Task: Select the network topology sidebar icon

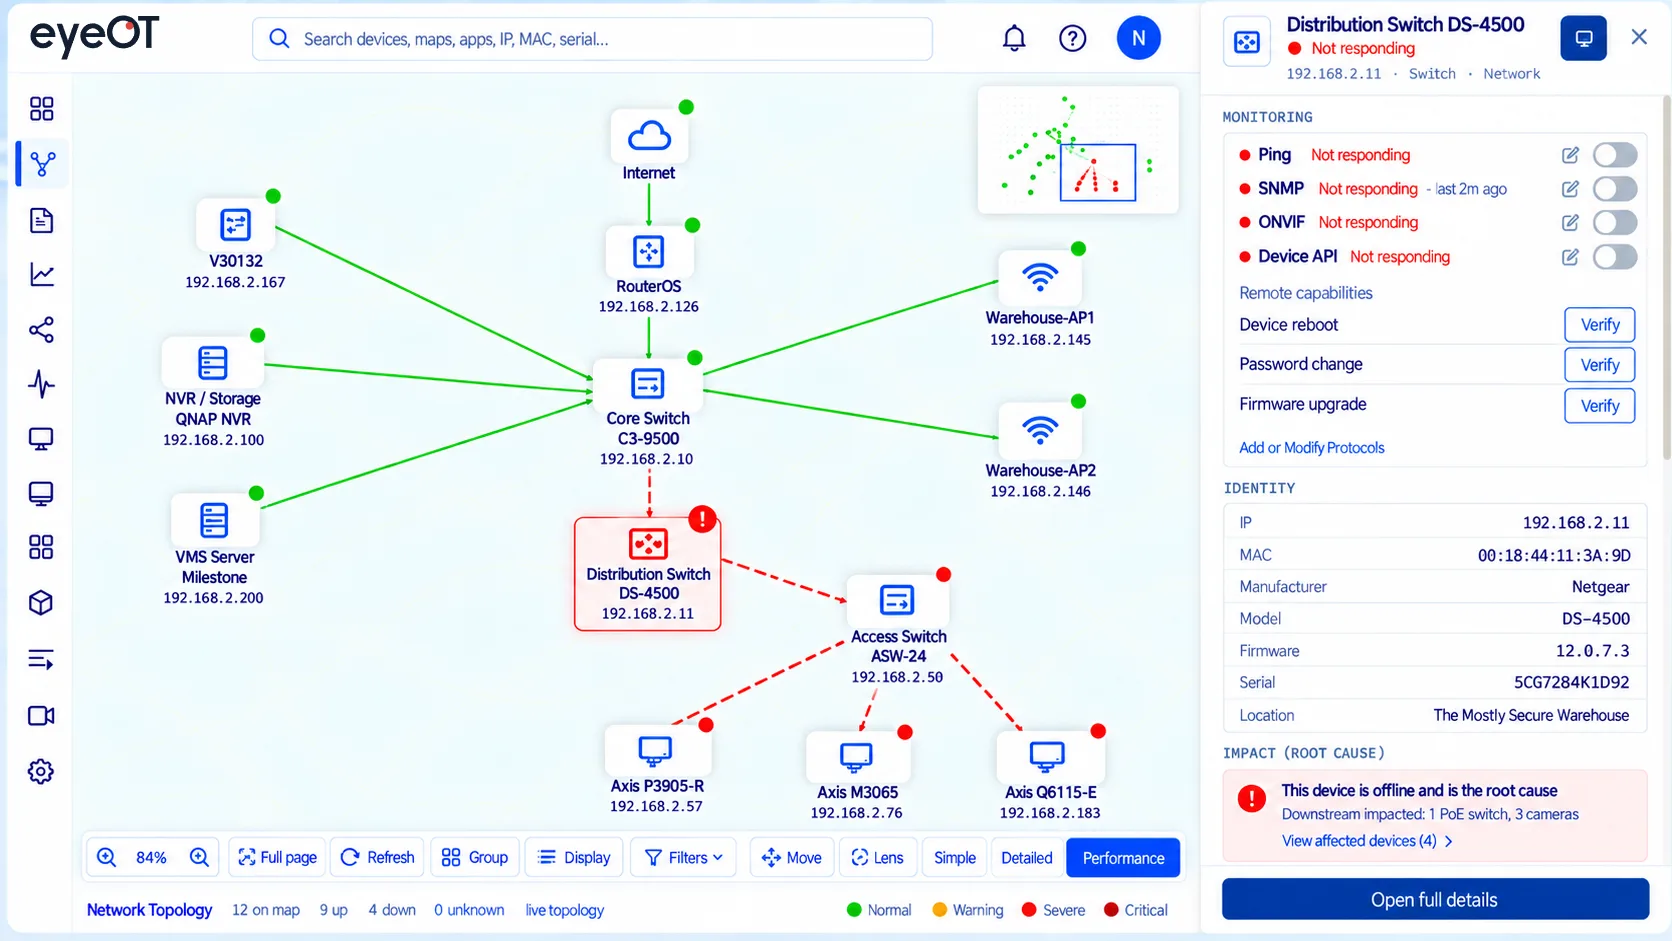Action: click(x=42, y=163)
